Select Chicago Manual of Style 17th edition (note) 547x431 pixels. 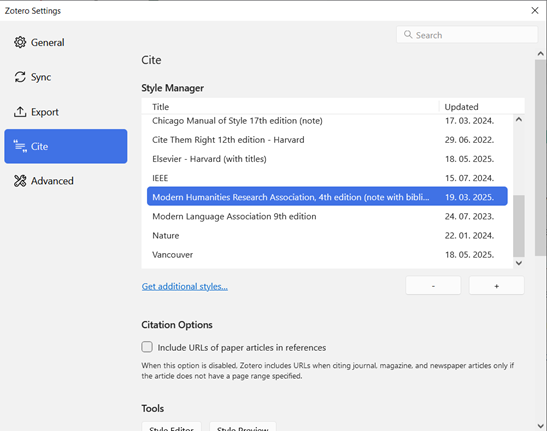[327, 121]
